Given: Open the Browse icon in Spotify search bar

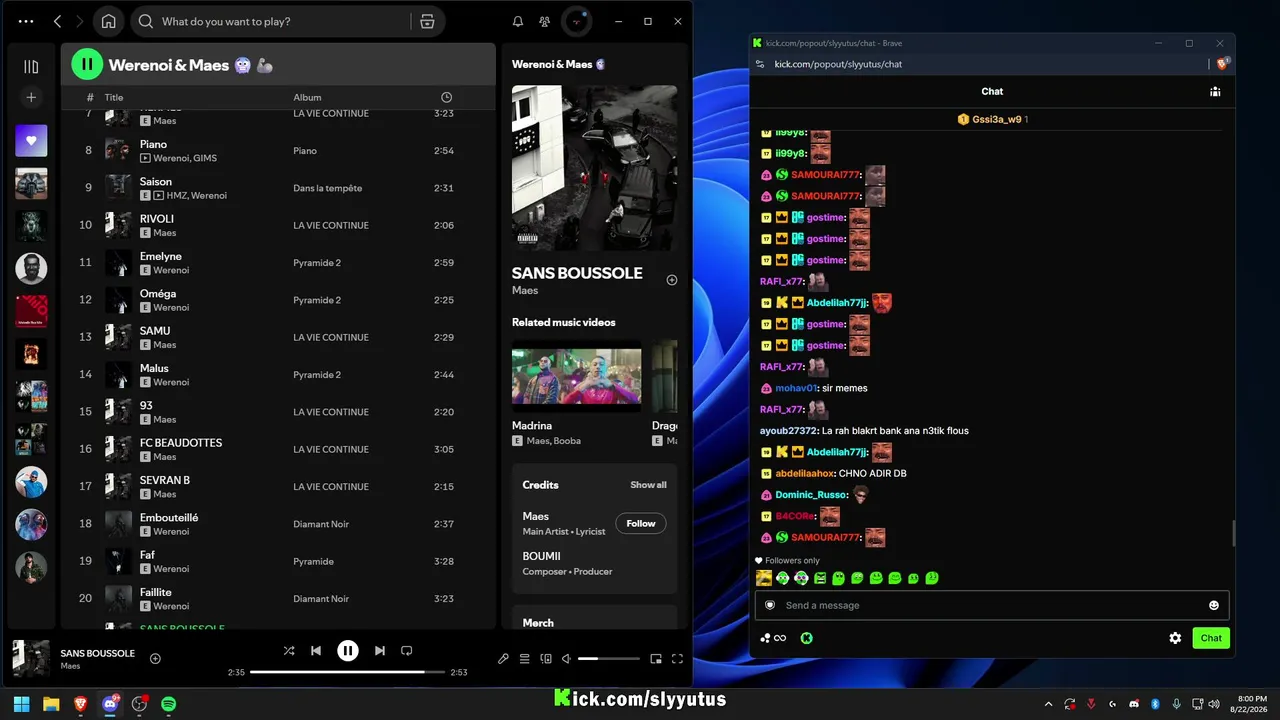Looking at the screenshot, I should [427, 21].
